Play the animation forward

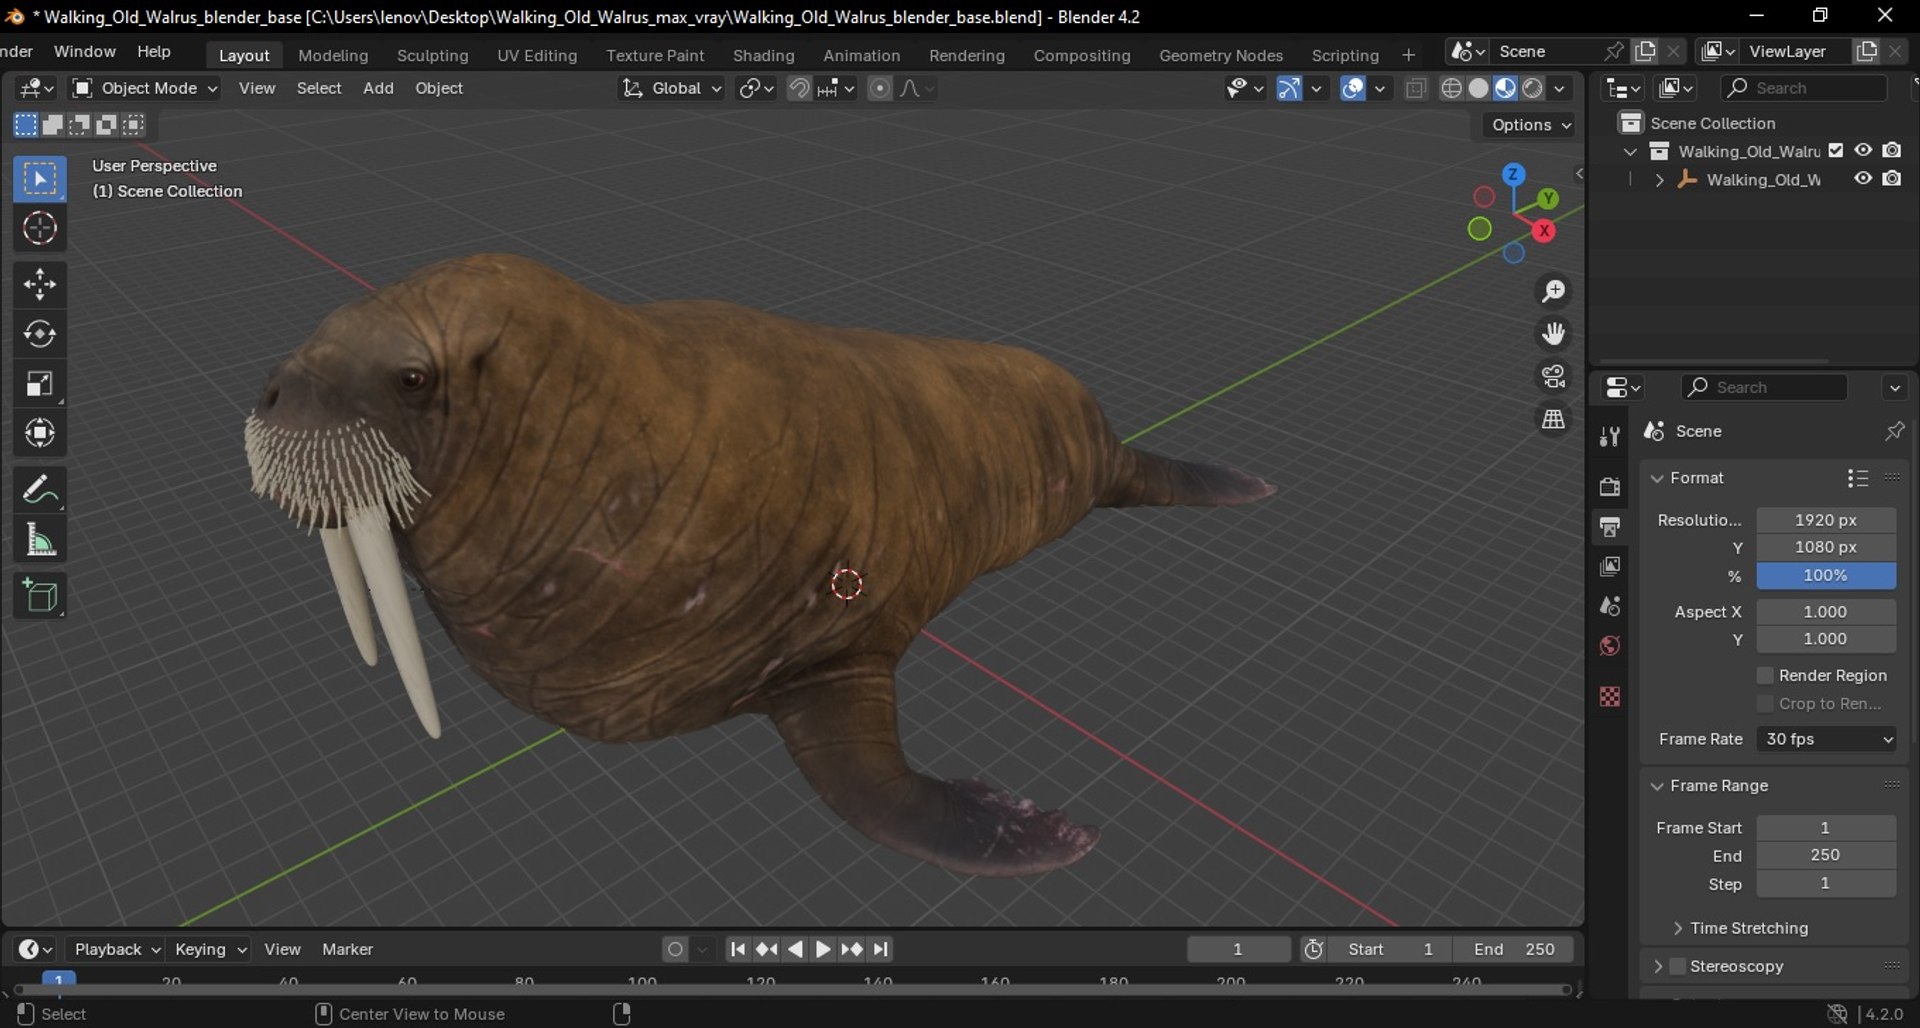coord(823,949)
